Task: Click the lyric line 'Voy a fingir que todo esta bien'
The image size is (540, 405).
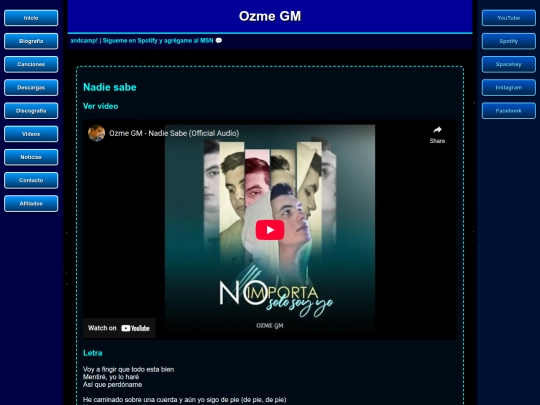Action: click(x=128, y=370)
